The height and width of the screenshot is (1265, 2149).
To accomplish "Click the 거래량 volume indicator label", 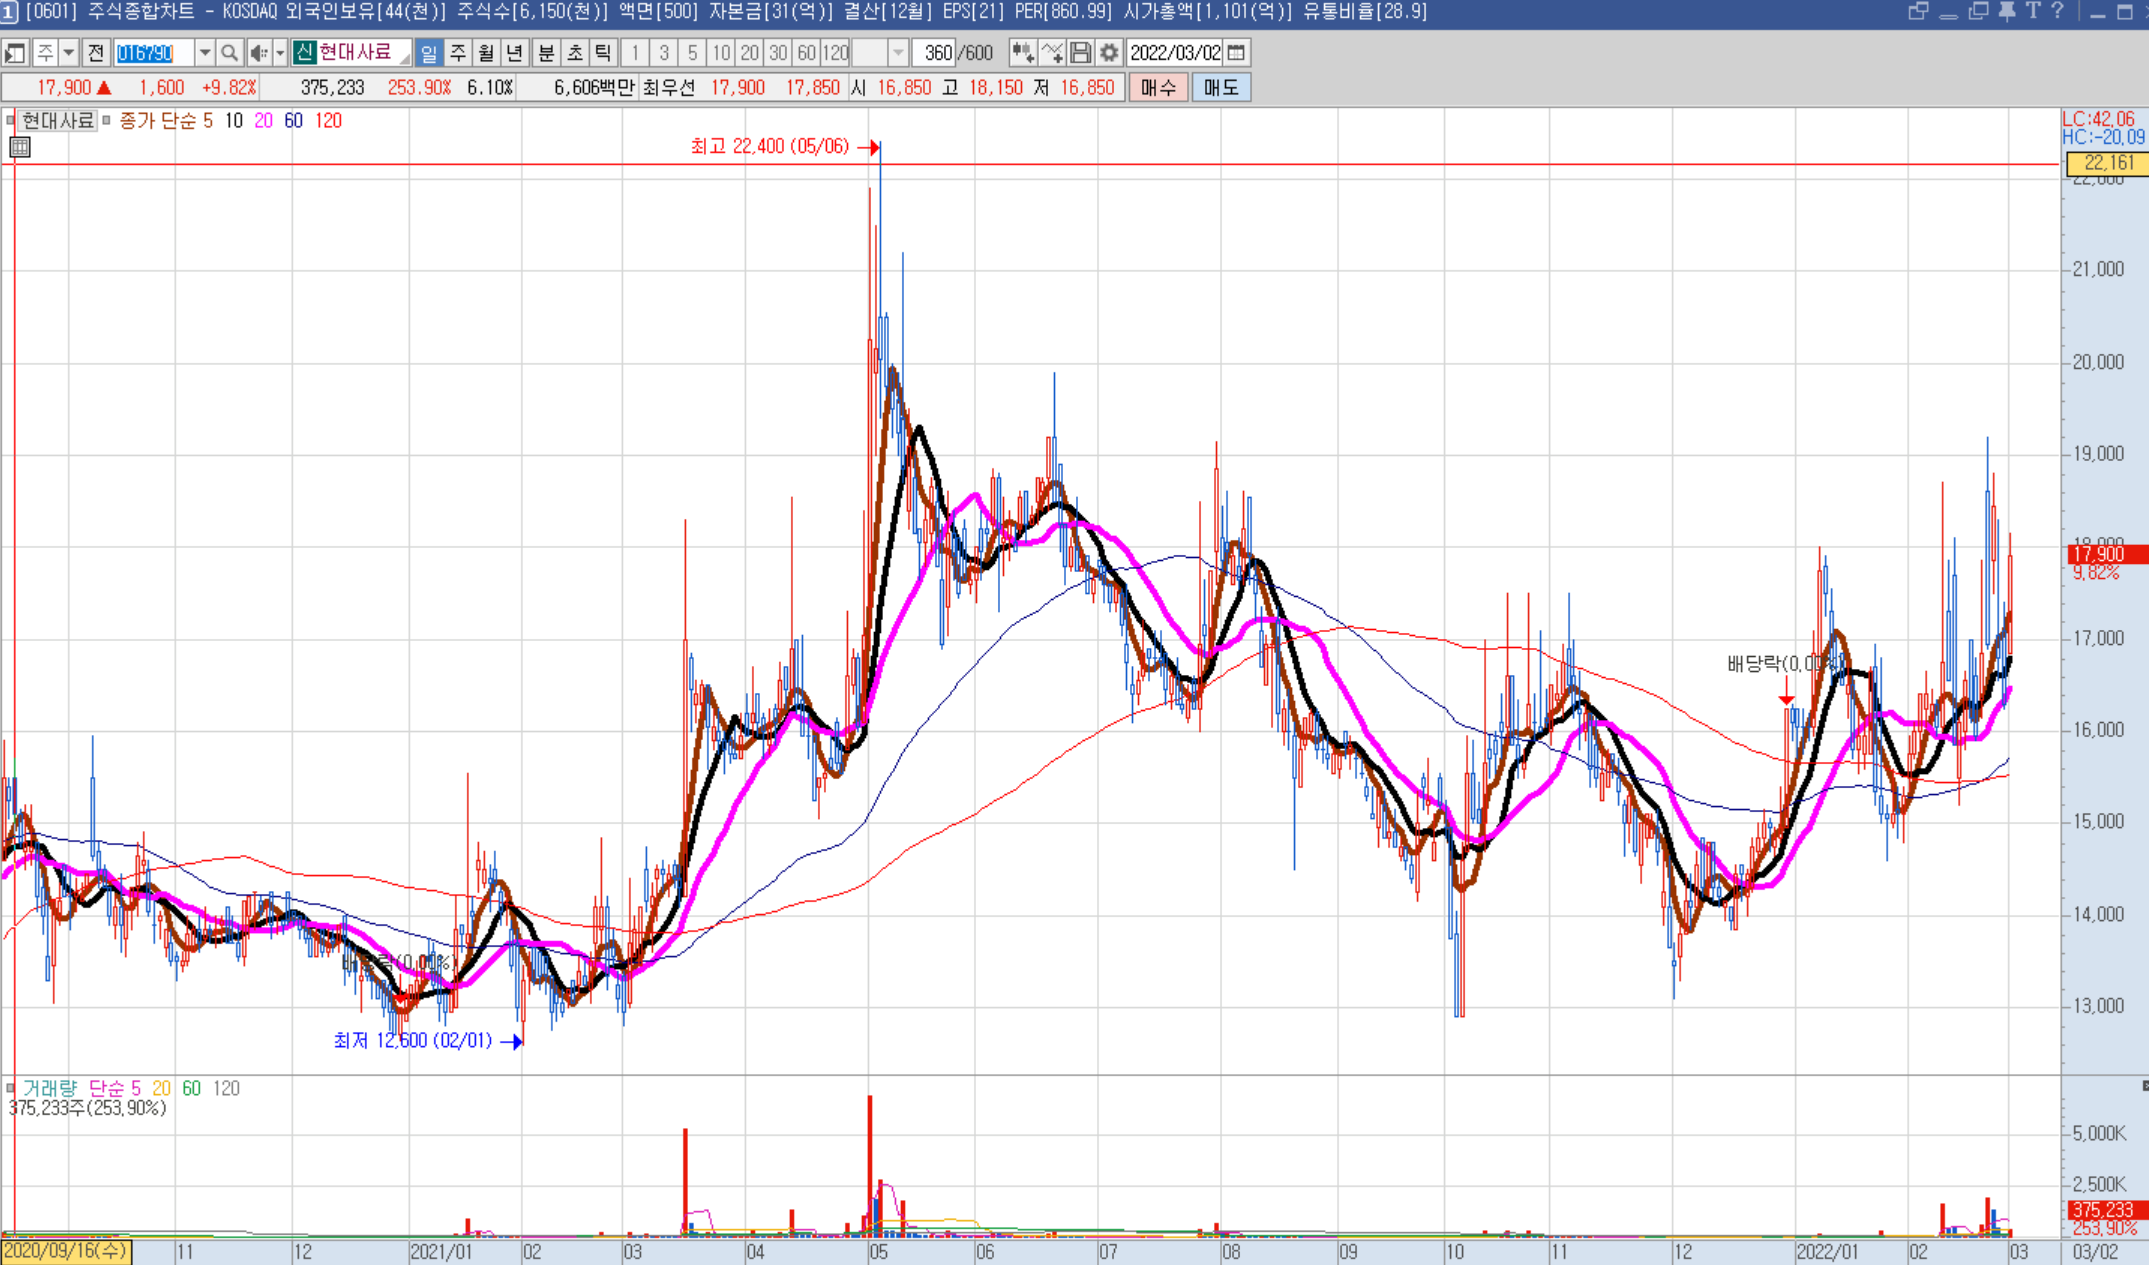I will [x=50, y=1088].
